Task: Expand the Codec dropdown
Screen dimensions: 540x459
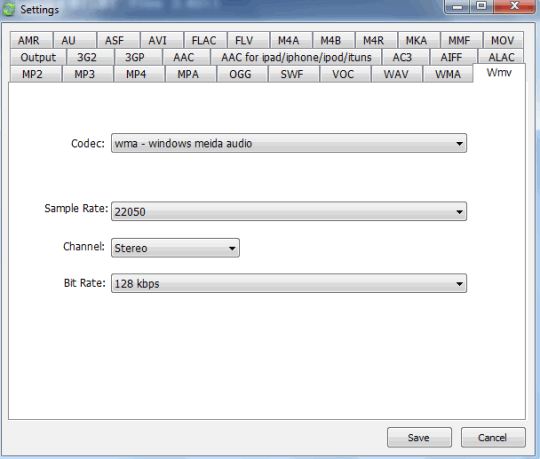Action: pos(289,143)
